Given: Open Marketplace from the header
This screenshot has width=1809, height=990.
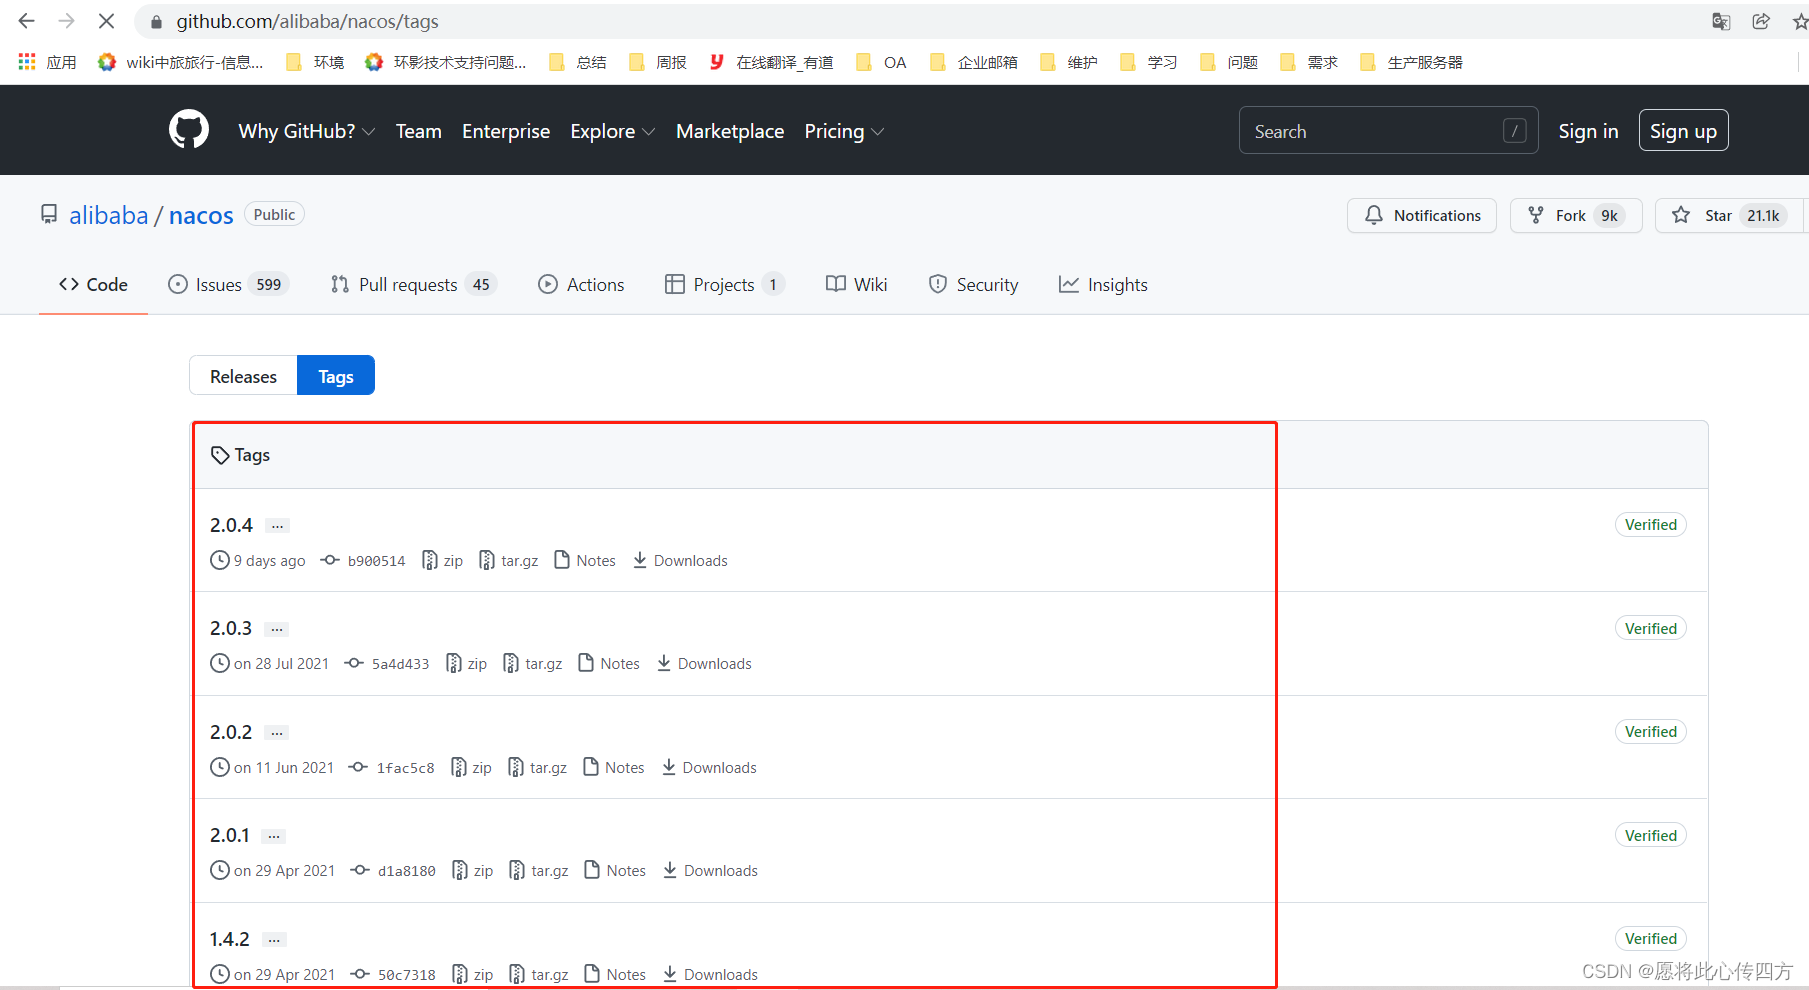Looking at the screenshot, I should [x=730, y=131].
